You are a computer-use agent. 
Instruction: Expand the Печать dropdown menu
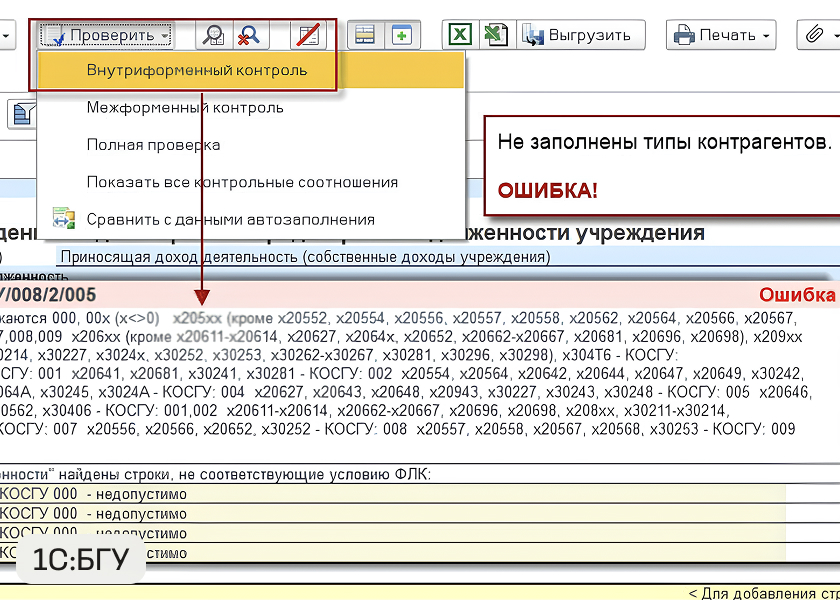point(724,35)
